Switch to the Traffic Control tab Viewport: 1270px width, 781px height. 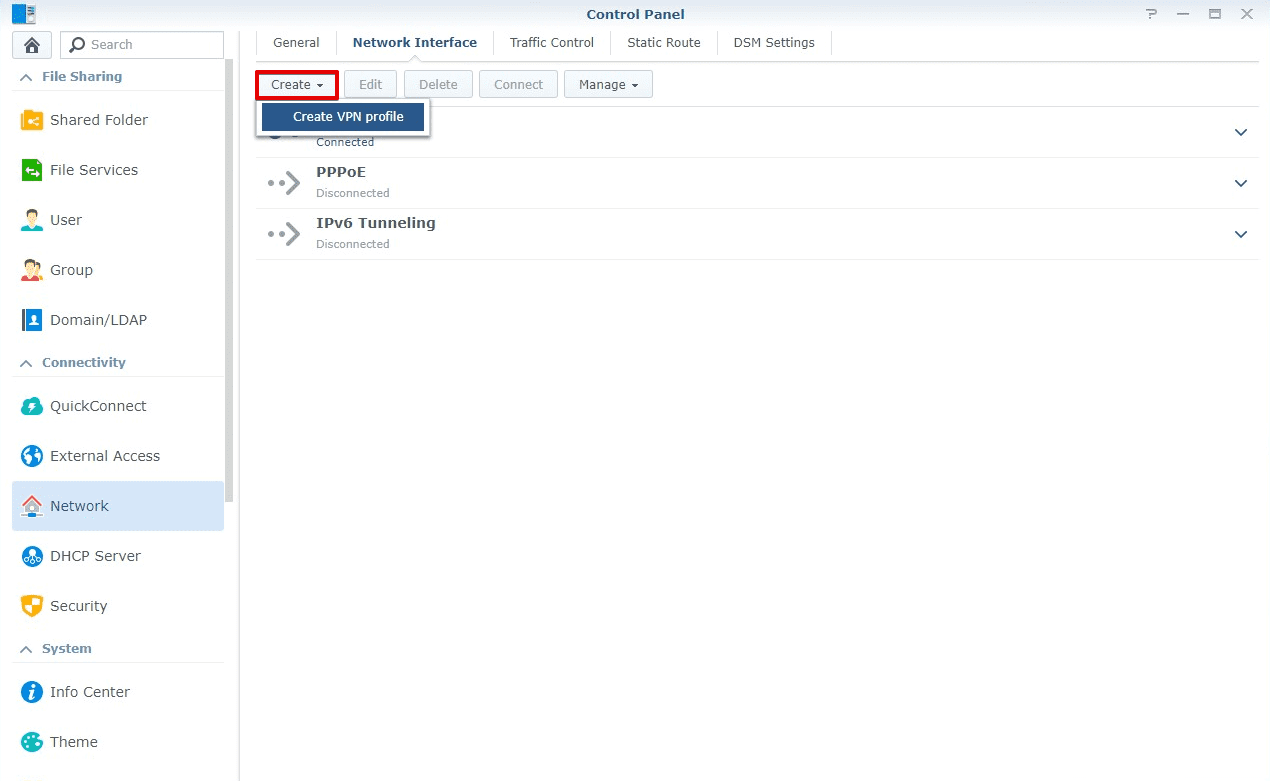551,42
